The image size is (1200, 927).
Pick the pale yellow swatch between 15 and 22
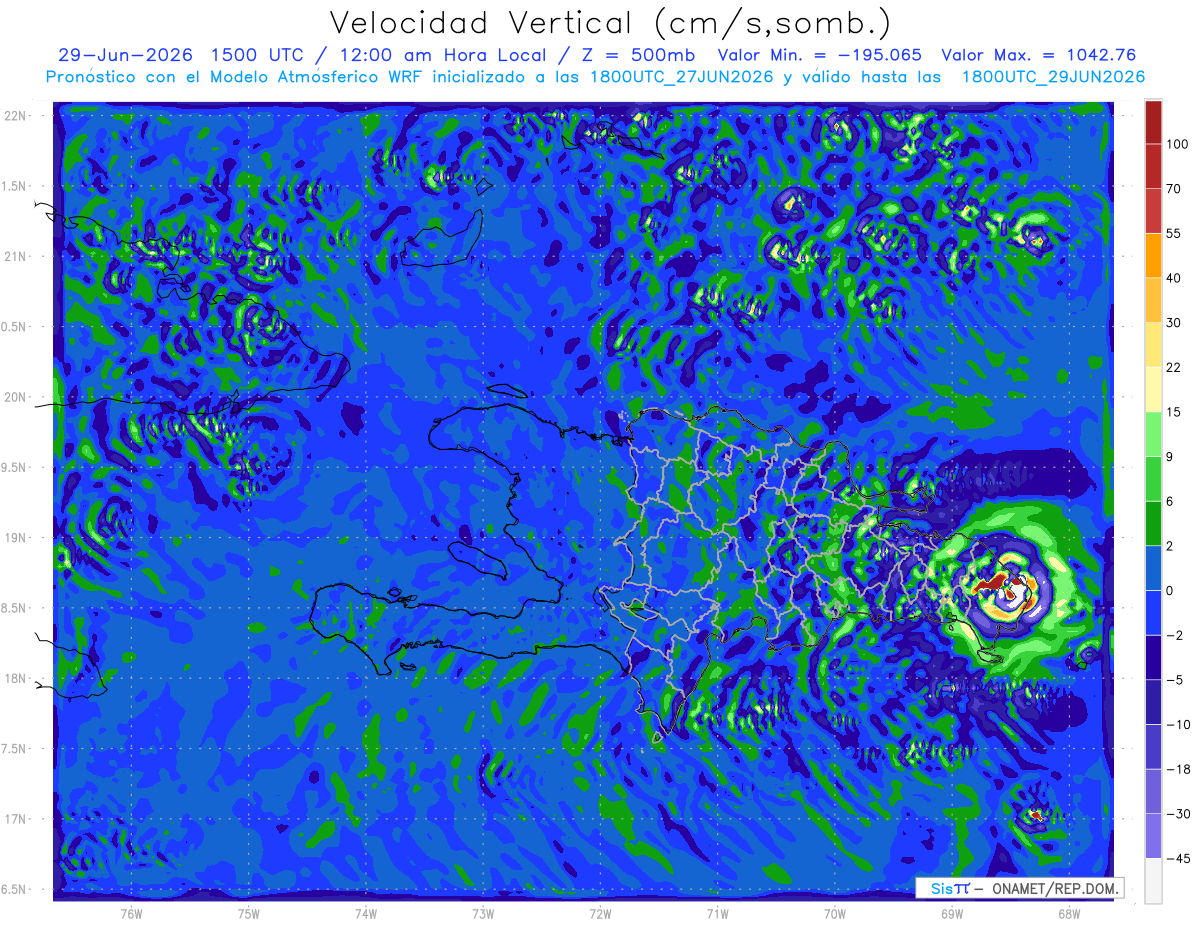click(x=1153, y=389)
